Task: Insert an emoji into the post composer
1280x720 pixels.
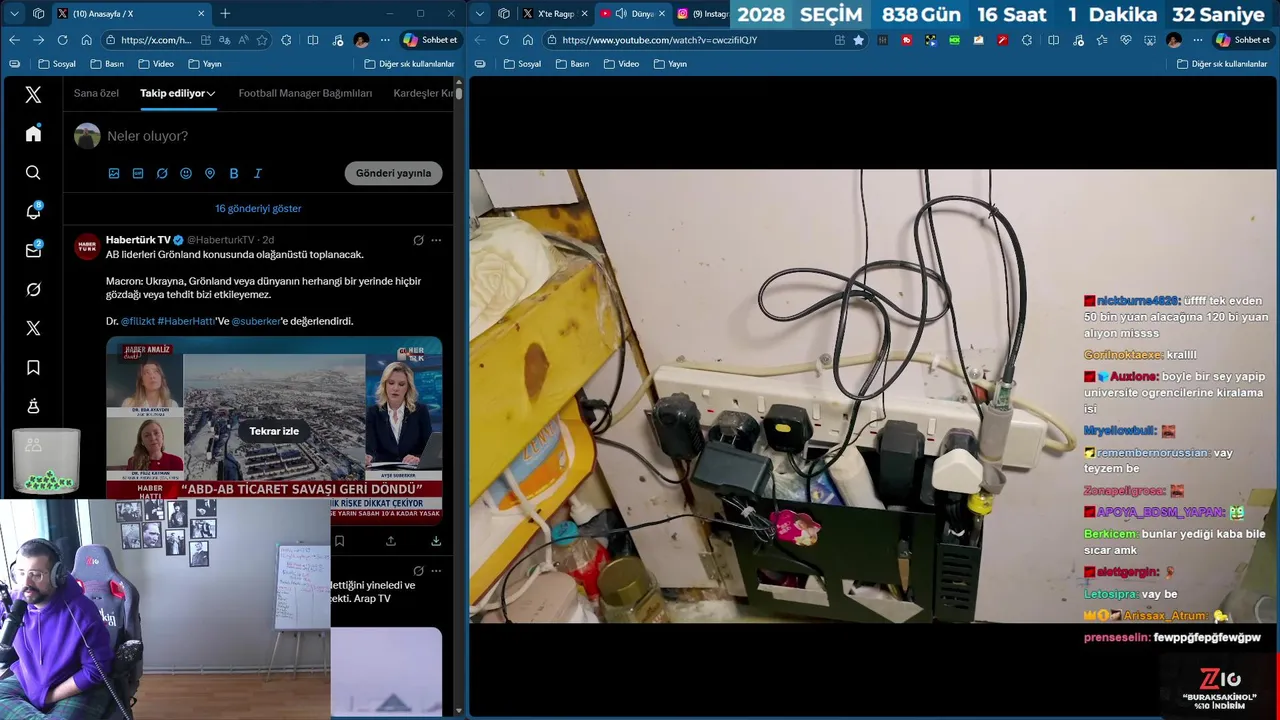Action: [x=186, y=173]
